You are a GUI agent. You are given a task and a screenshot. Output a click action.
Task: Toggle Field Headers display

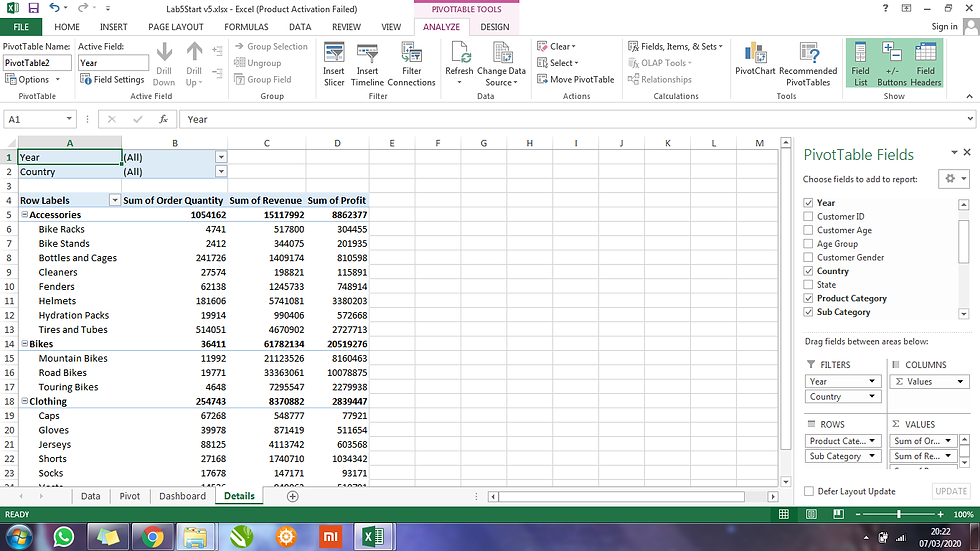coord(926,64)
